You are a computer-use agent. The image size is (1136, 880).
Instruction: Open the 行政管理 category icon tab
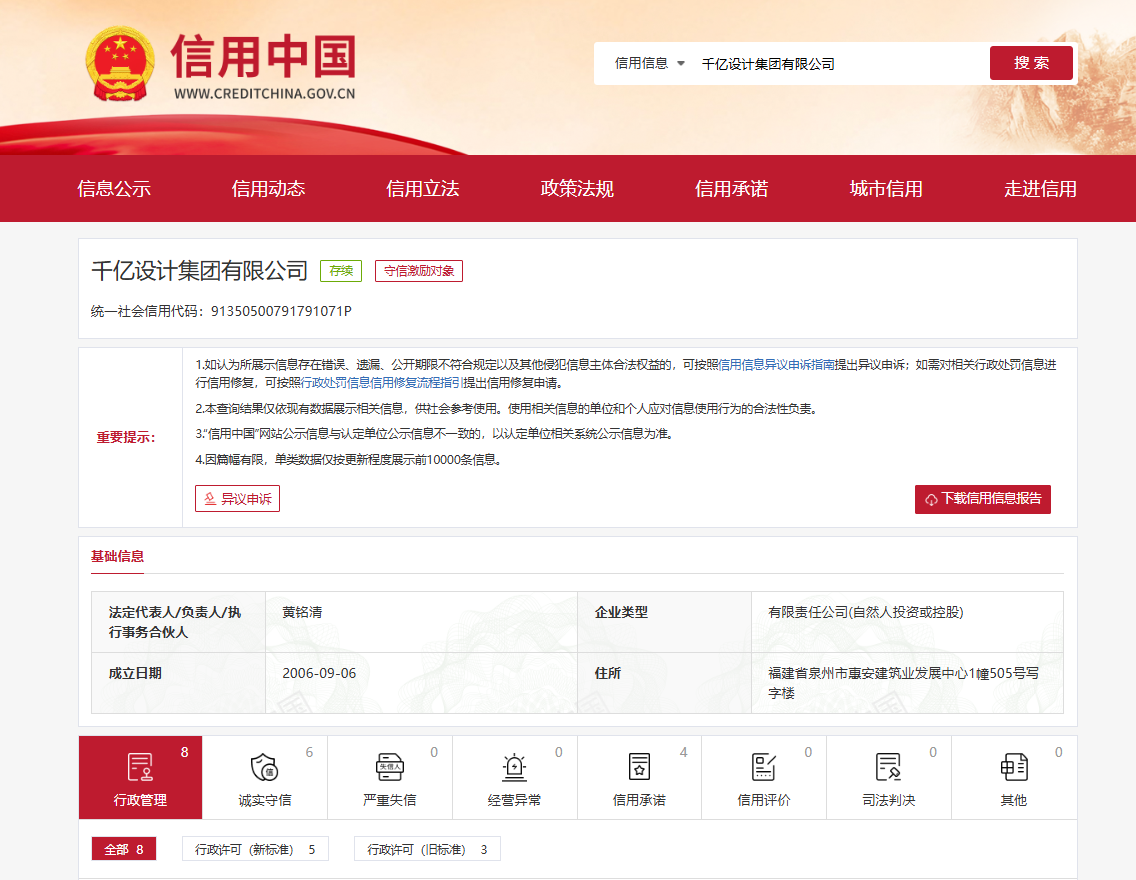click(x=140, y=768)
